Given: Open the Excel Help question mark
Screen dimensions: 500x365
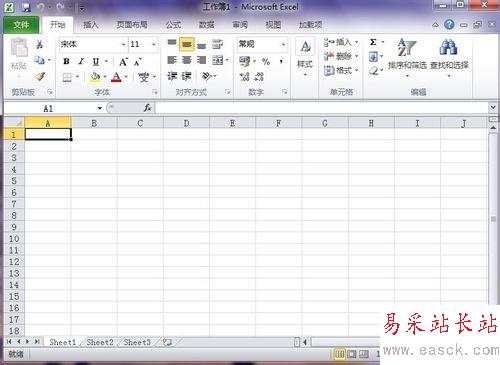Looking at the screenshot, I should tap(449, 24).
